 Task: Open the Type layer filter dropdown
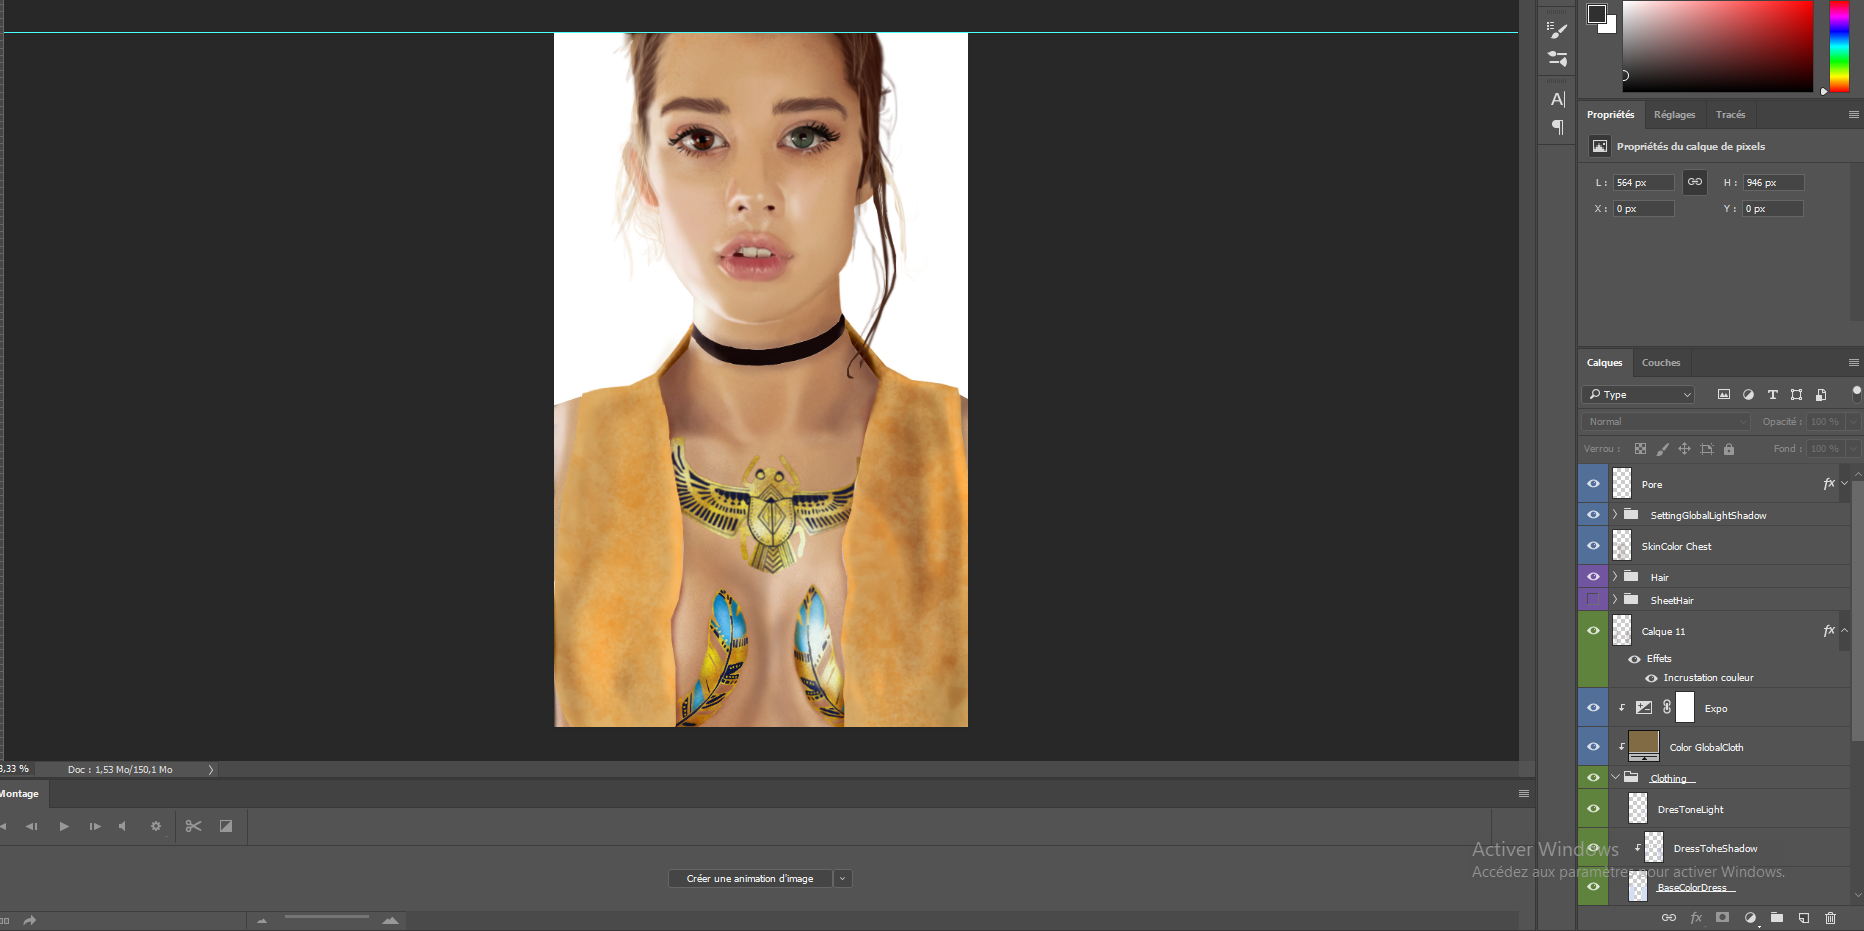[1638, 395]
